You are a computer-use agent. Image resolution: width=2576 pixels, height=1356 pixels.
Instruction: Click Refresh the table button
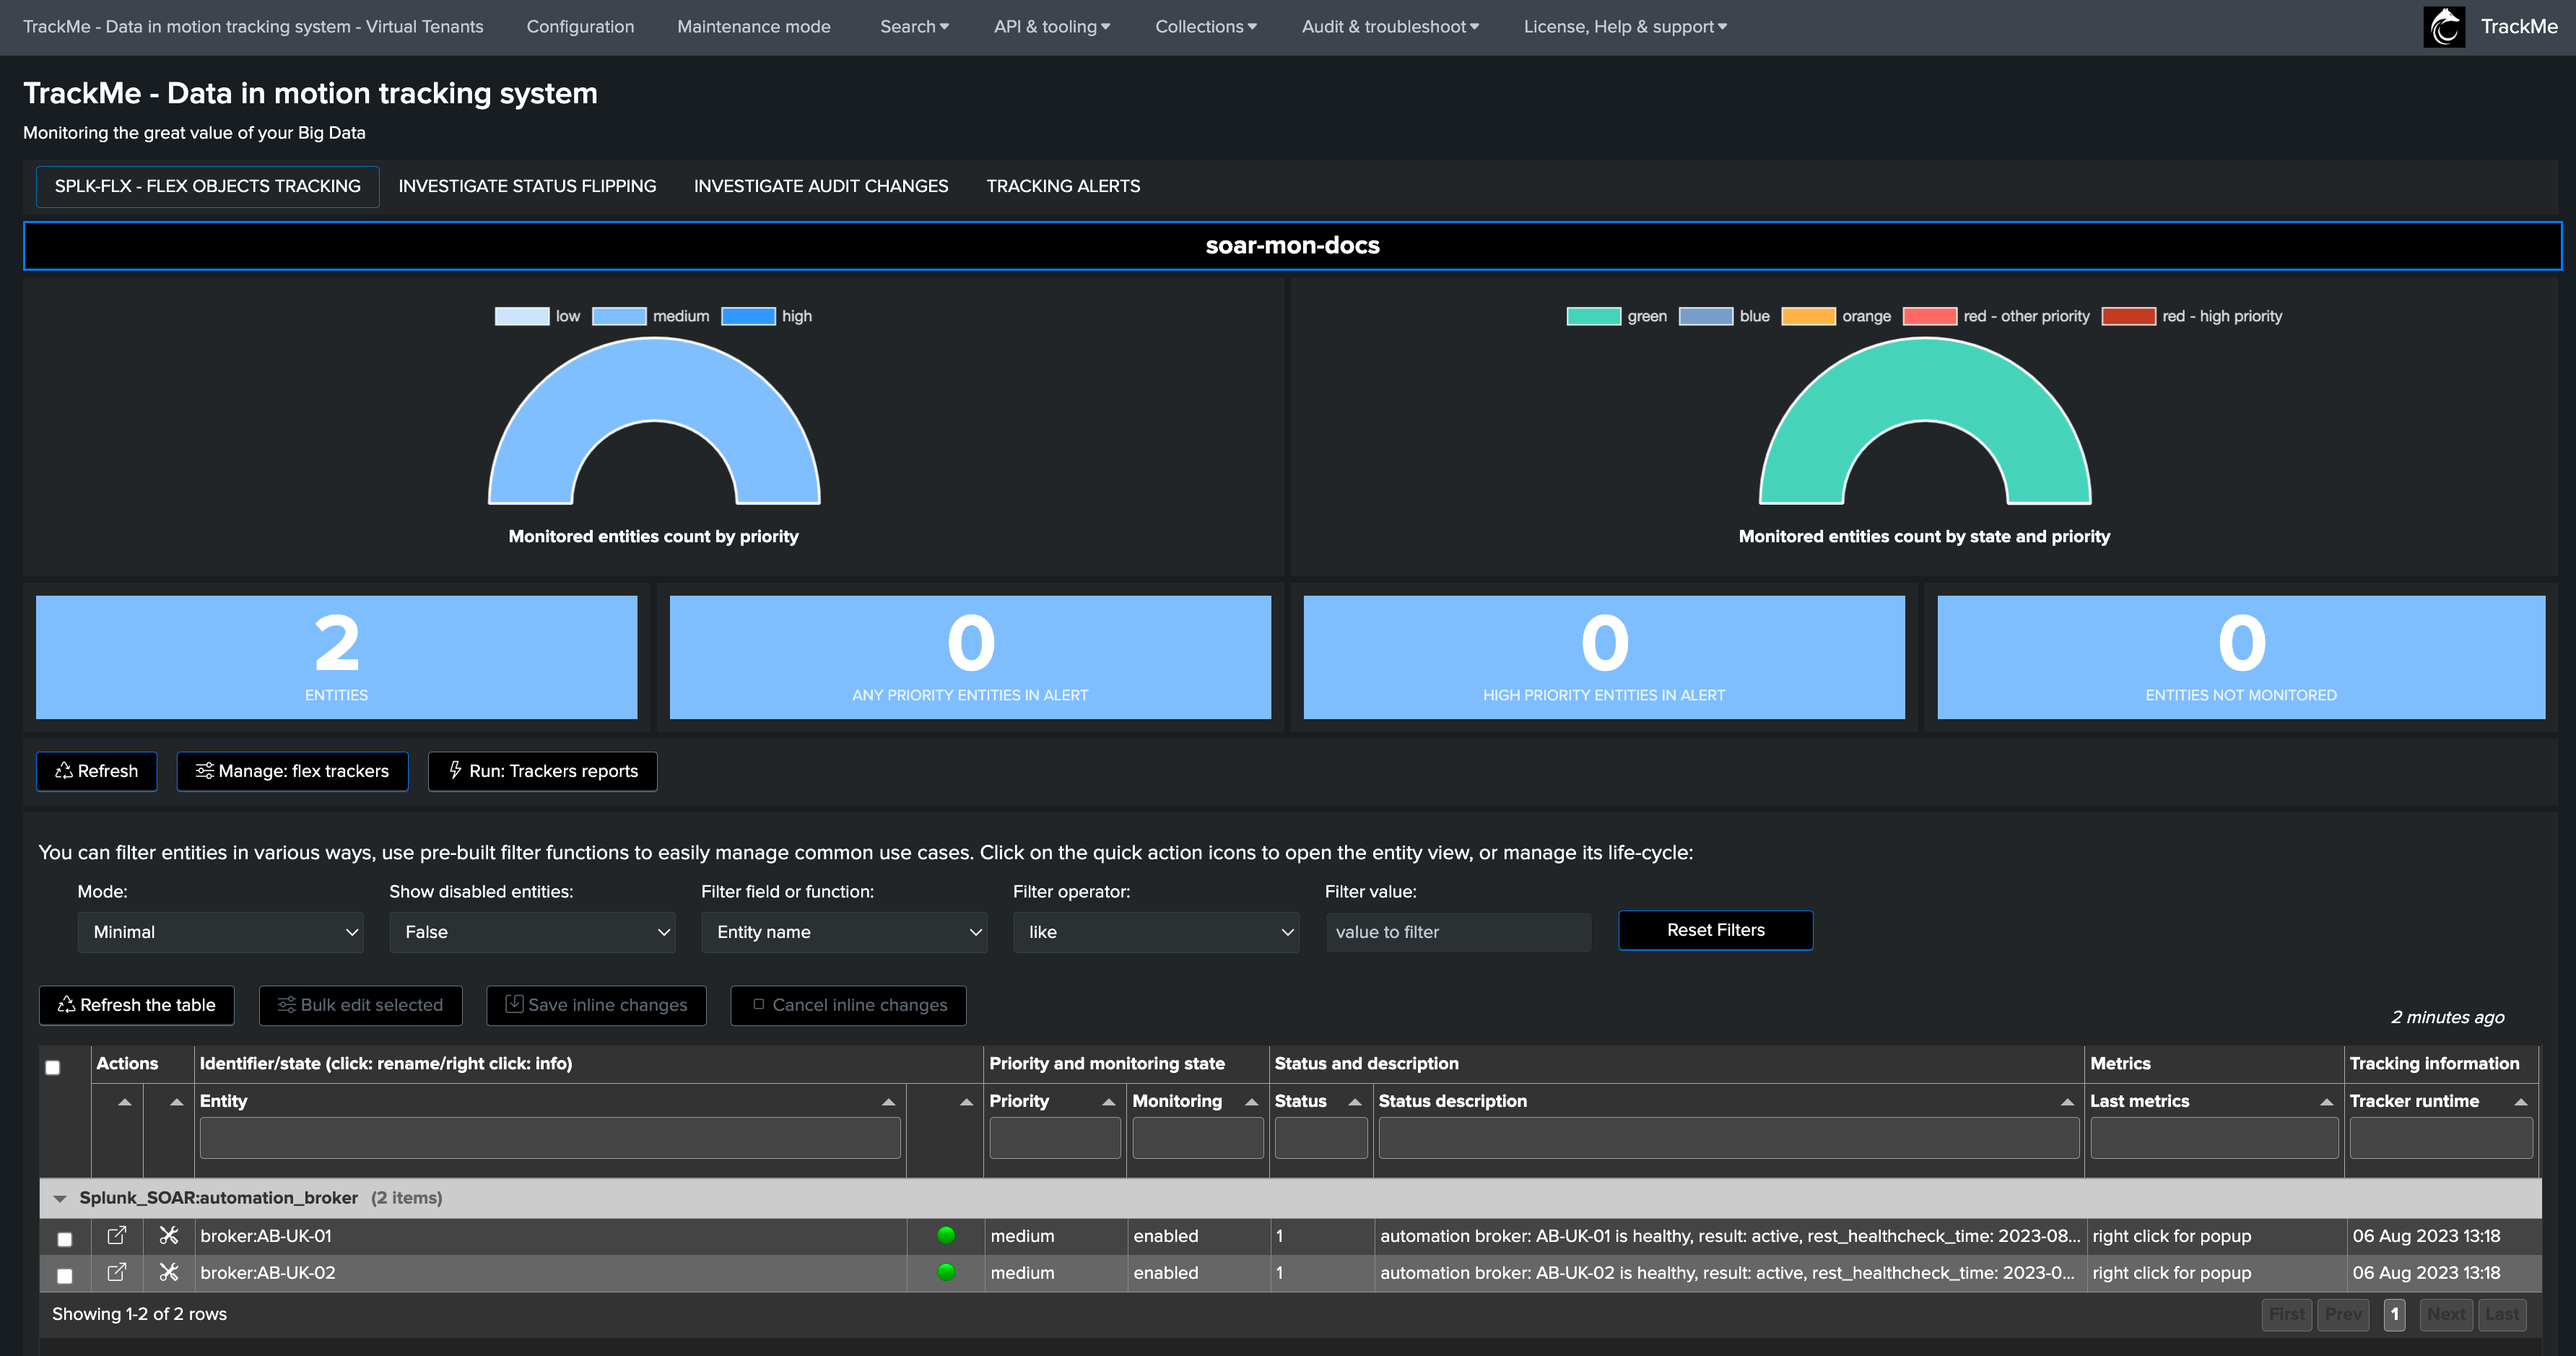pyautogui.click(x=137, y=1005)
